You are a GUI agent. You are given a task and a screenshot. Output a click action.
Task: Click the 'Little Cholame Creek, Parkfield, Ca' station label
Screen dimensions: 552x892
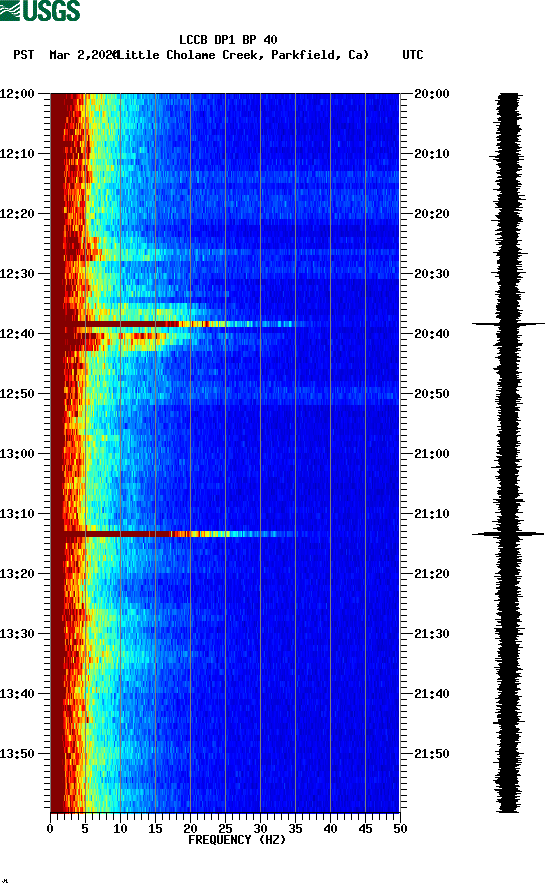243,55
